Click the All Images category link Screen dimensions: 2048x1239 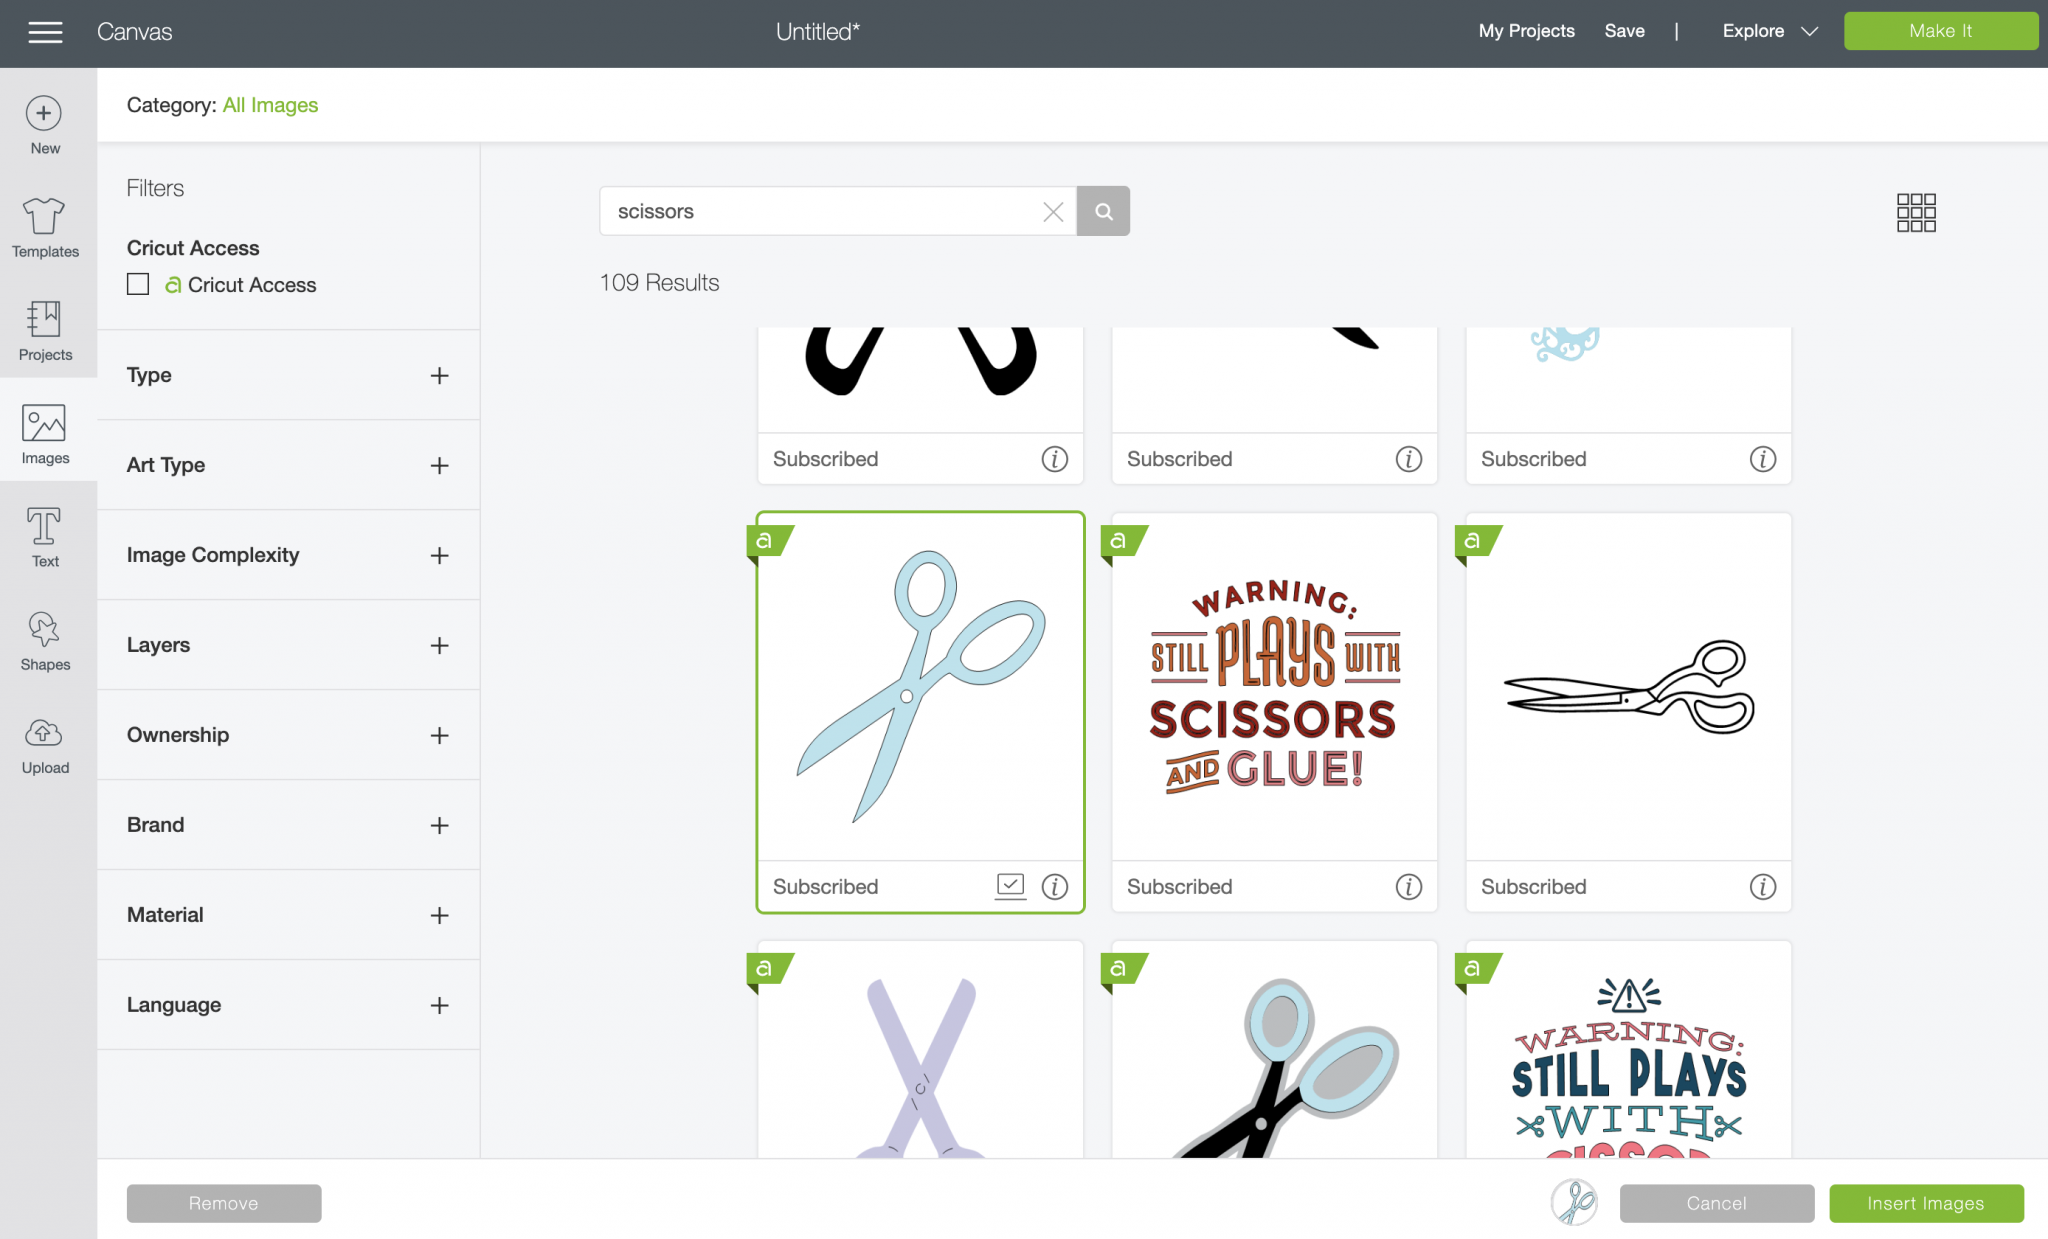270,105
